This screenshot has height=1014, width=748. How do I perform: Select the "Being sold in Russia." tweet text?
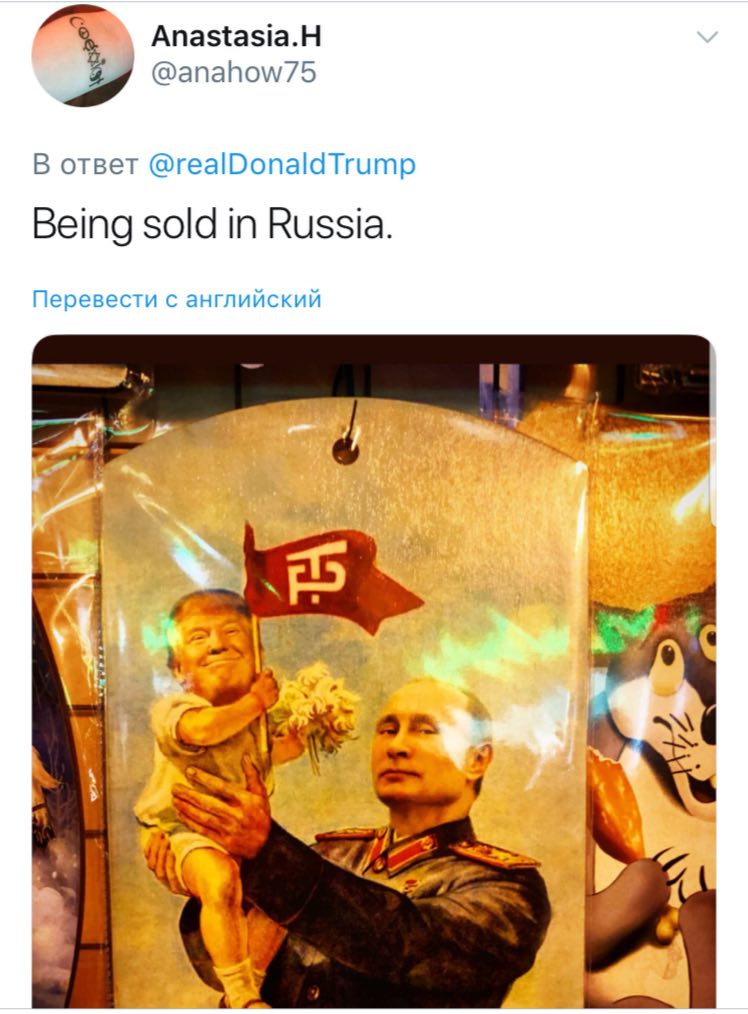[212, 225]
